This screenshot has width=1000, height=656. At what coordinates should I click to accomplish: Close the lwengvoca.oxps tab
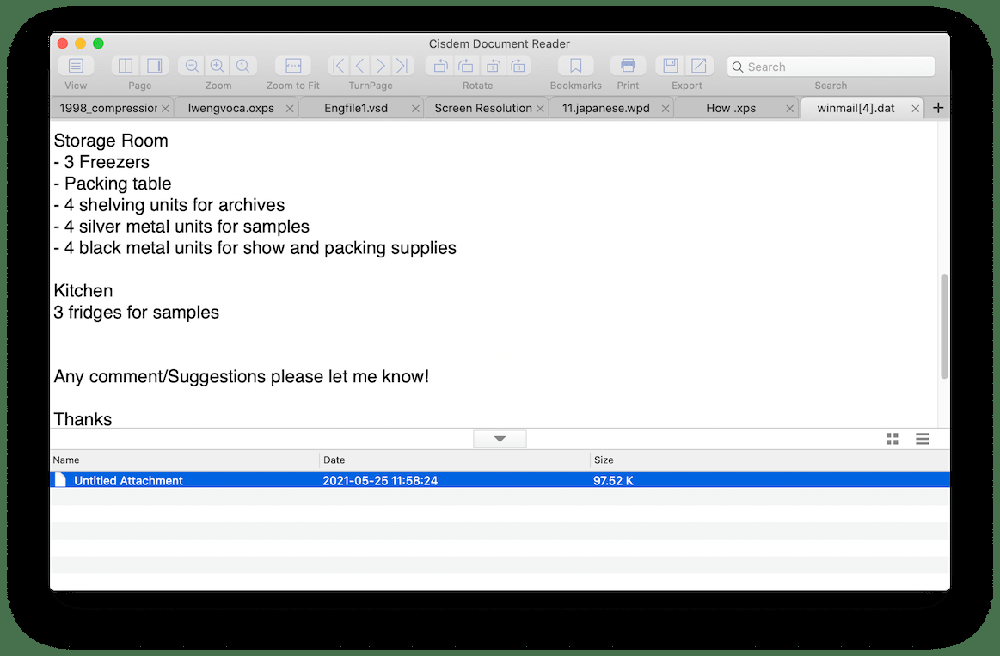click(290, 108)
